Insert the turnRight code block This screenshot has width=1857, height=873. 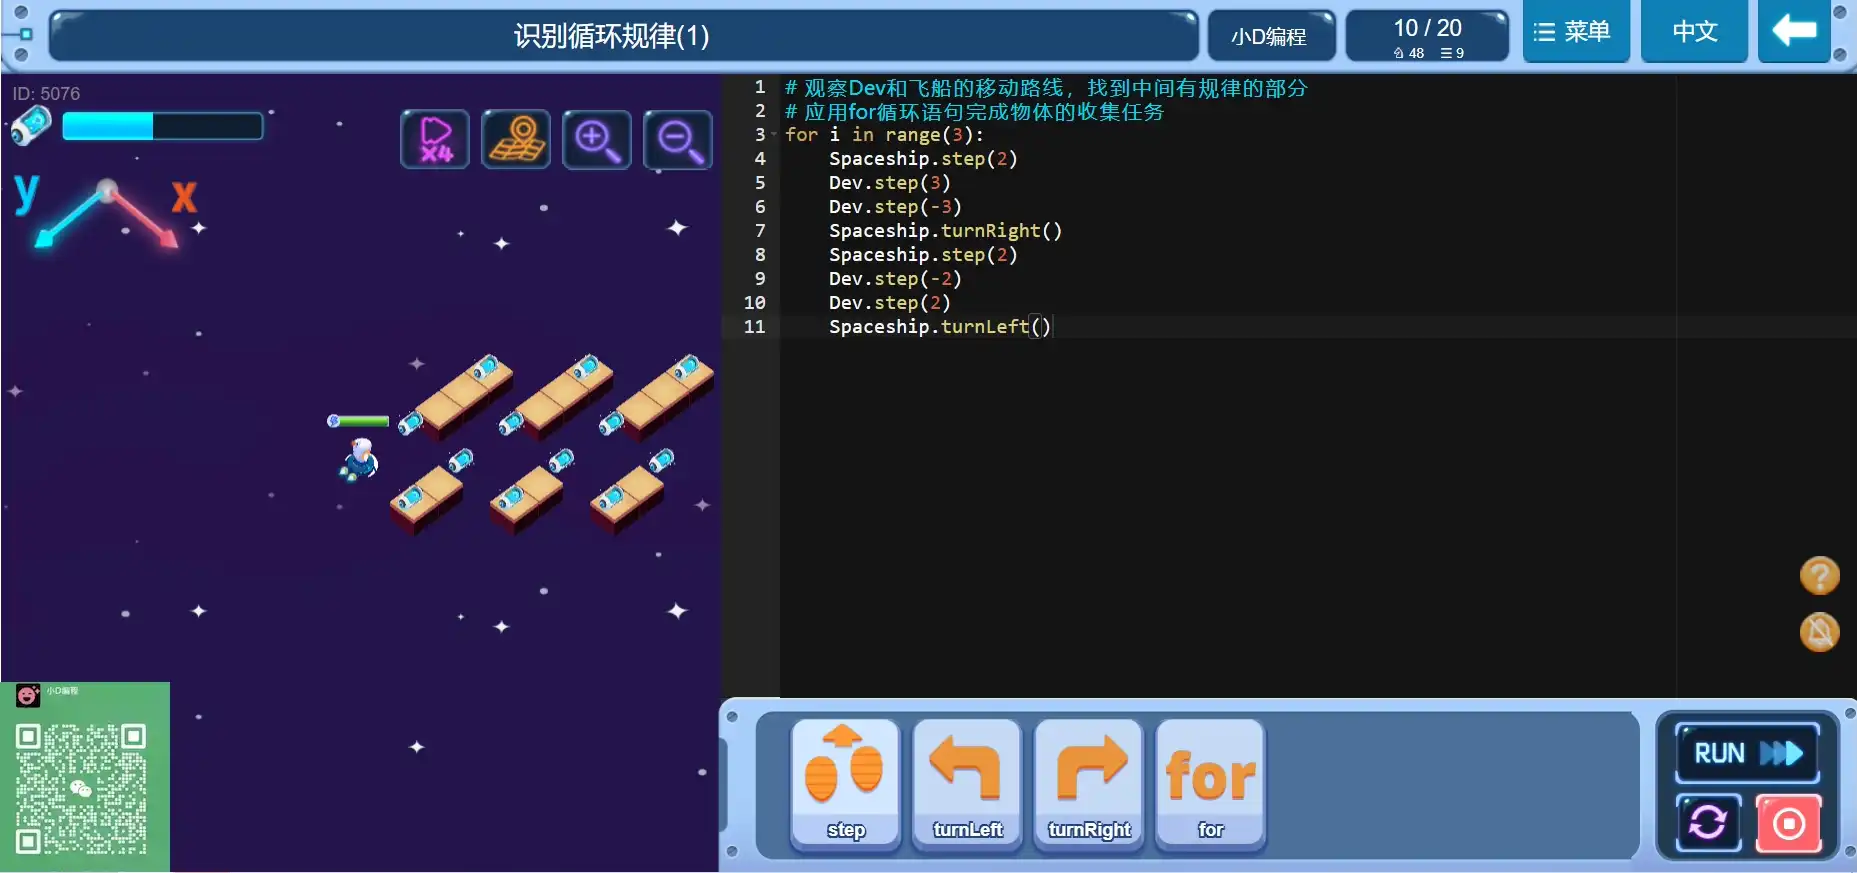coord(1089,784)
